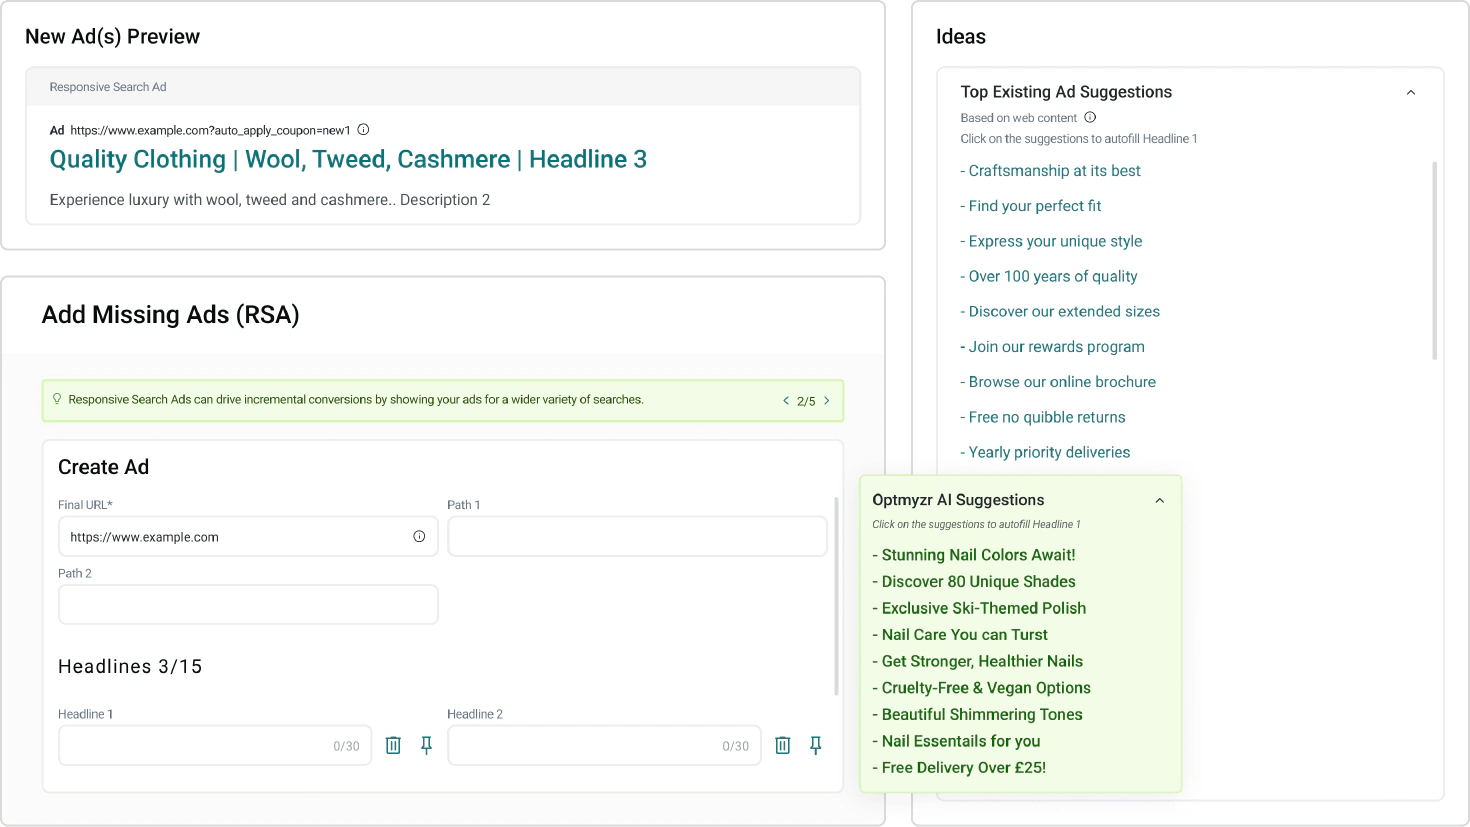
Task: Click the Ideas suggestions list scrollbar
Action: point(1435,260)
